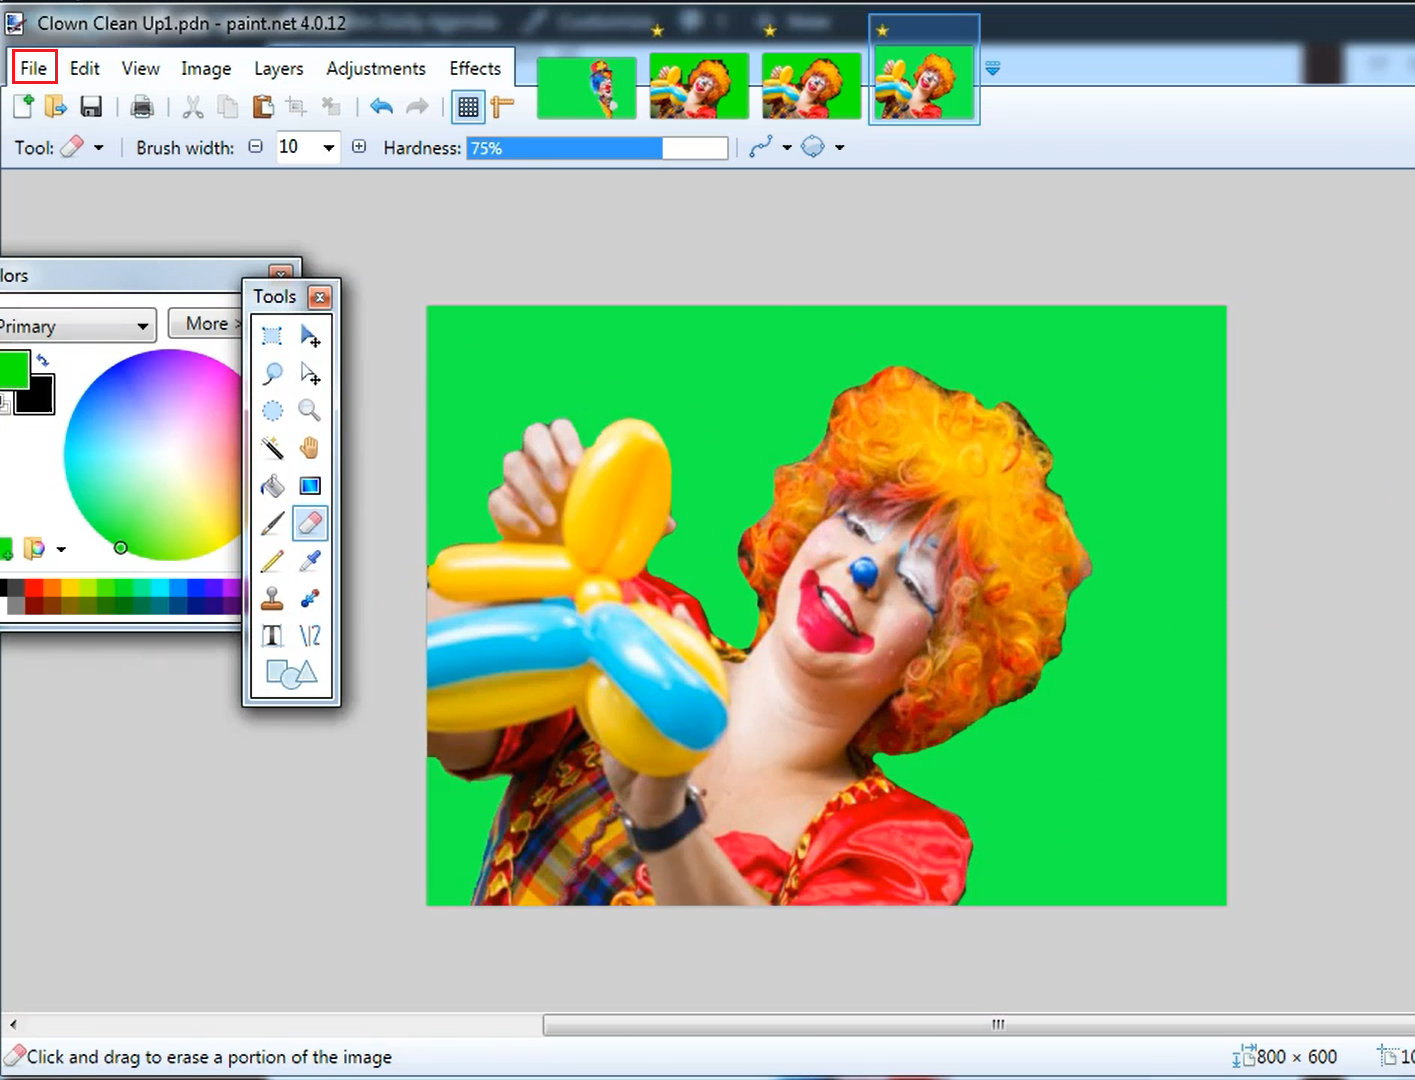Select the Paint Bucket tool
The image size is (1415, 1080).
(271, 485)
